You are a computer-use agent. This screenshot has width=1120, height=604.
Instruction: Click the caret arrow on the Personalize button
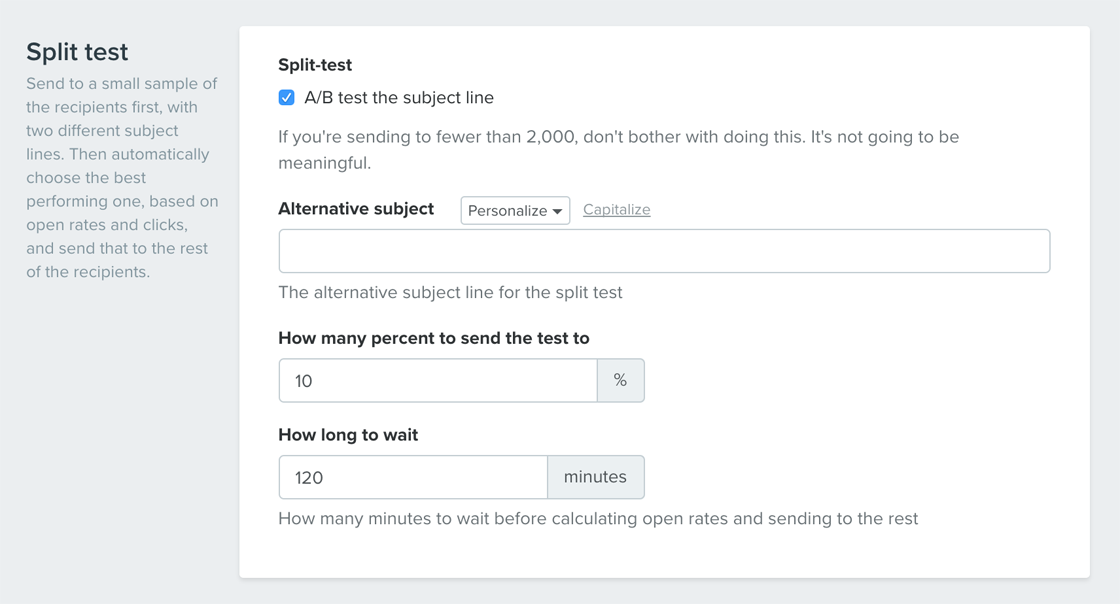point(557,211)
